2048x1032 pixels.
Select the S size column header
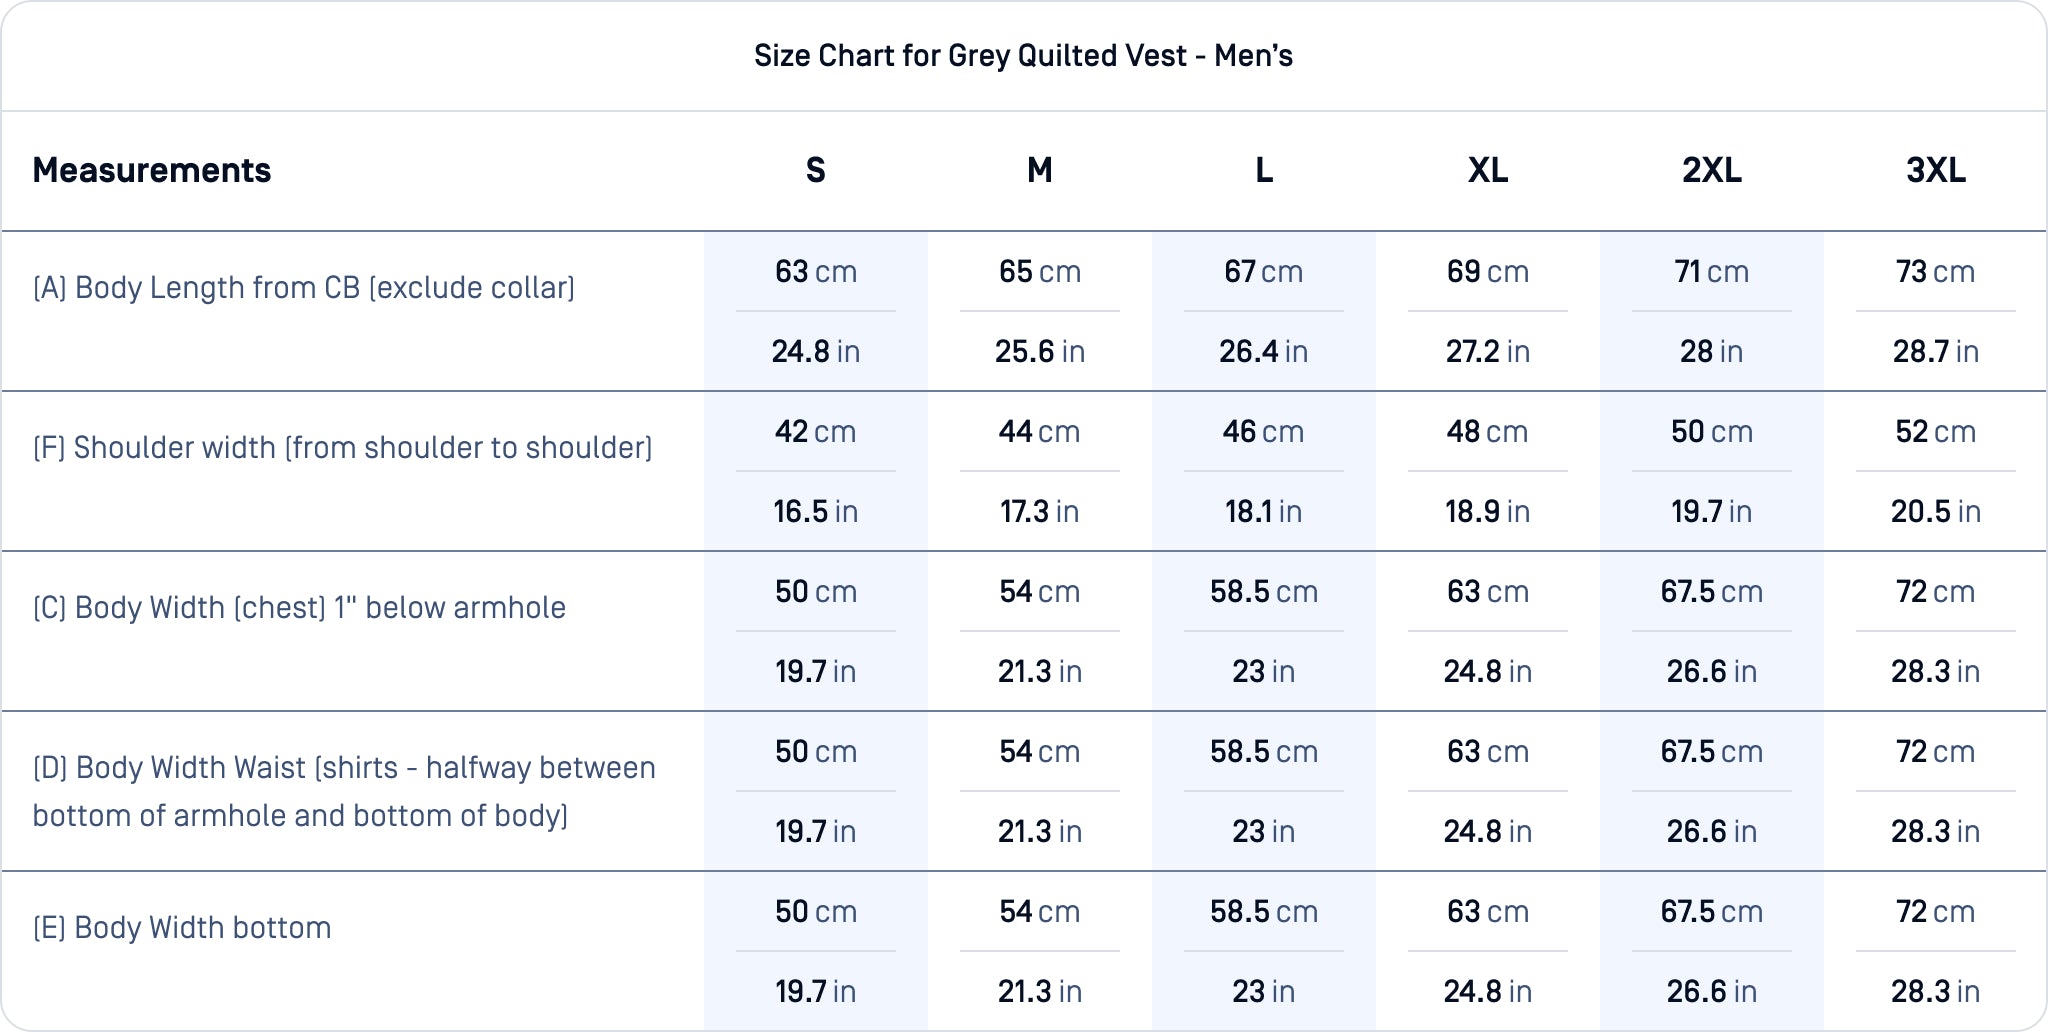pyautogui.click(x=816, y=171)
